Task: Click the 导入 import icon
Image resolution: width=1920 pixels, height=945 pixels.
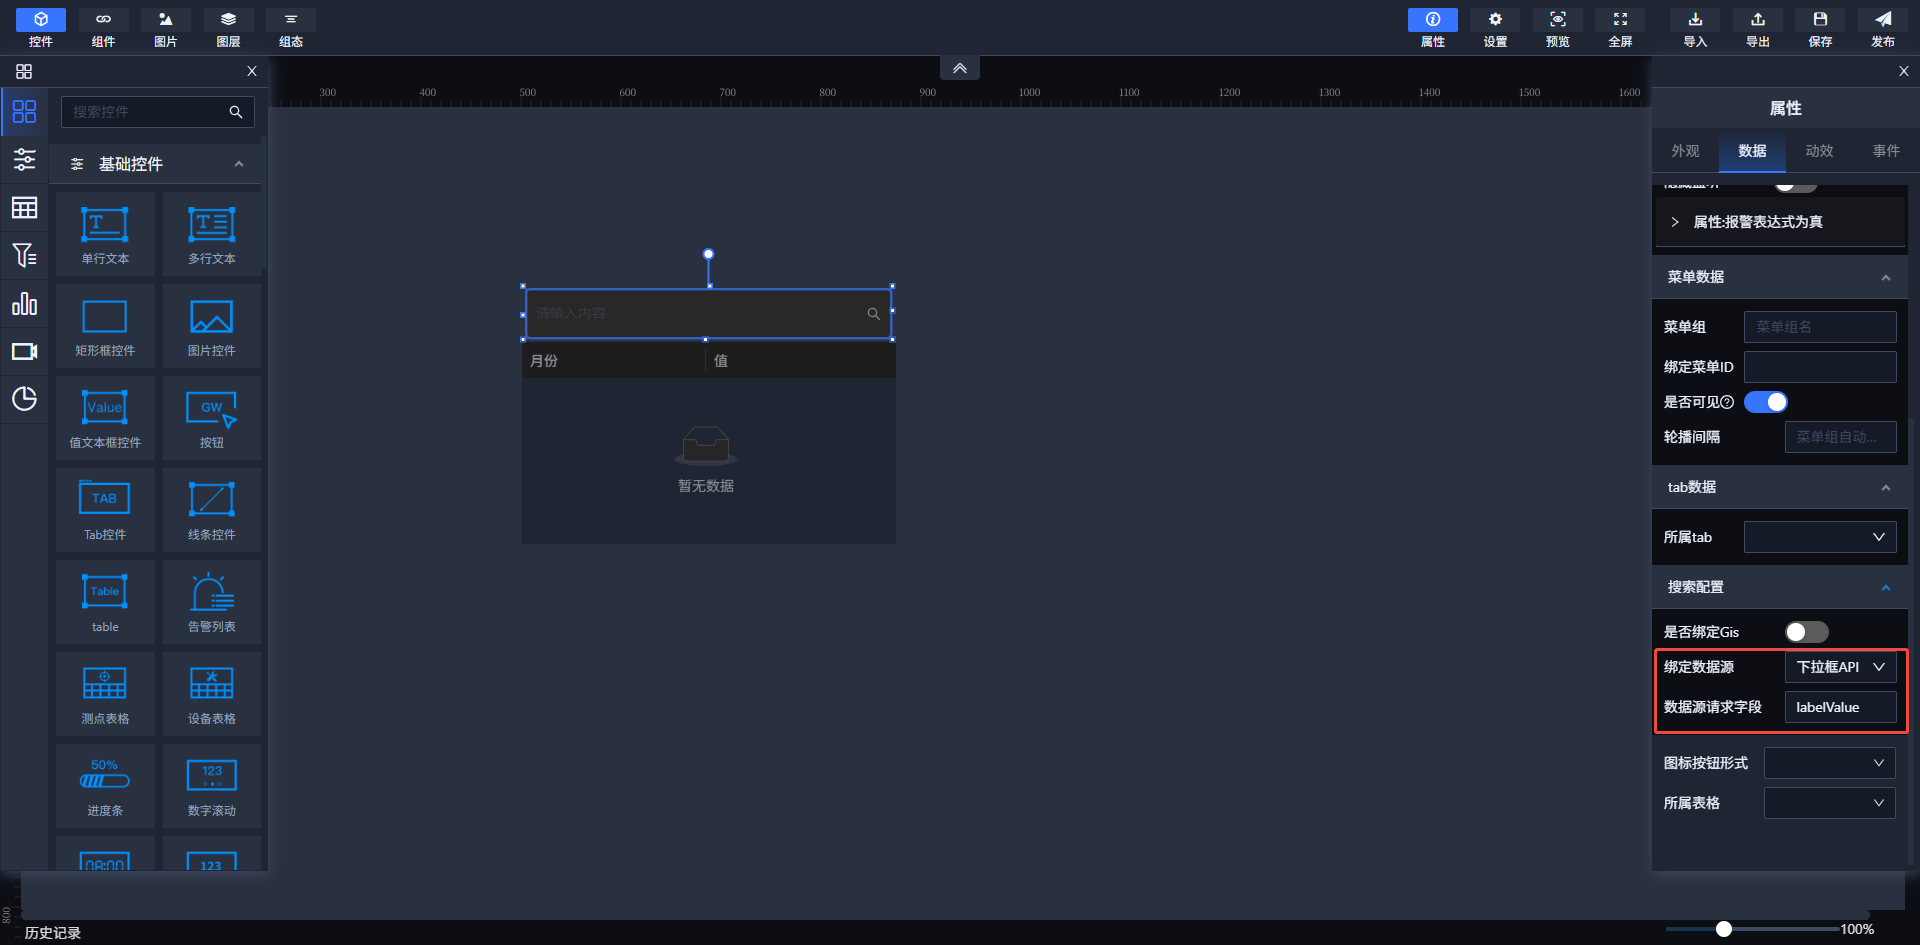Action: point(1695,20)
